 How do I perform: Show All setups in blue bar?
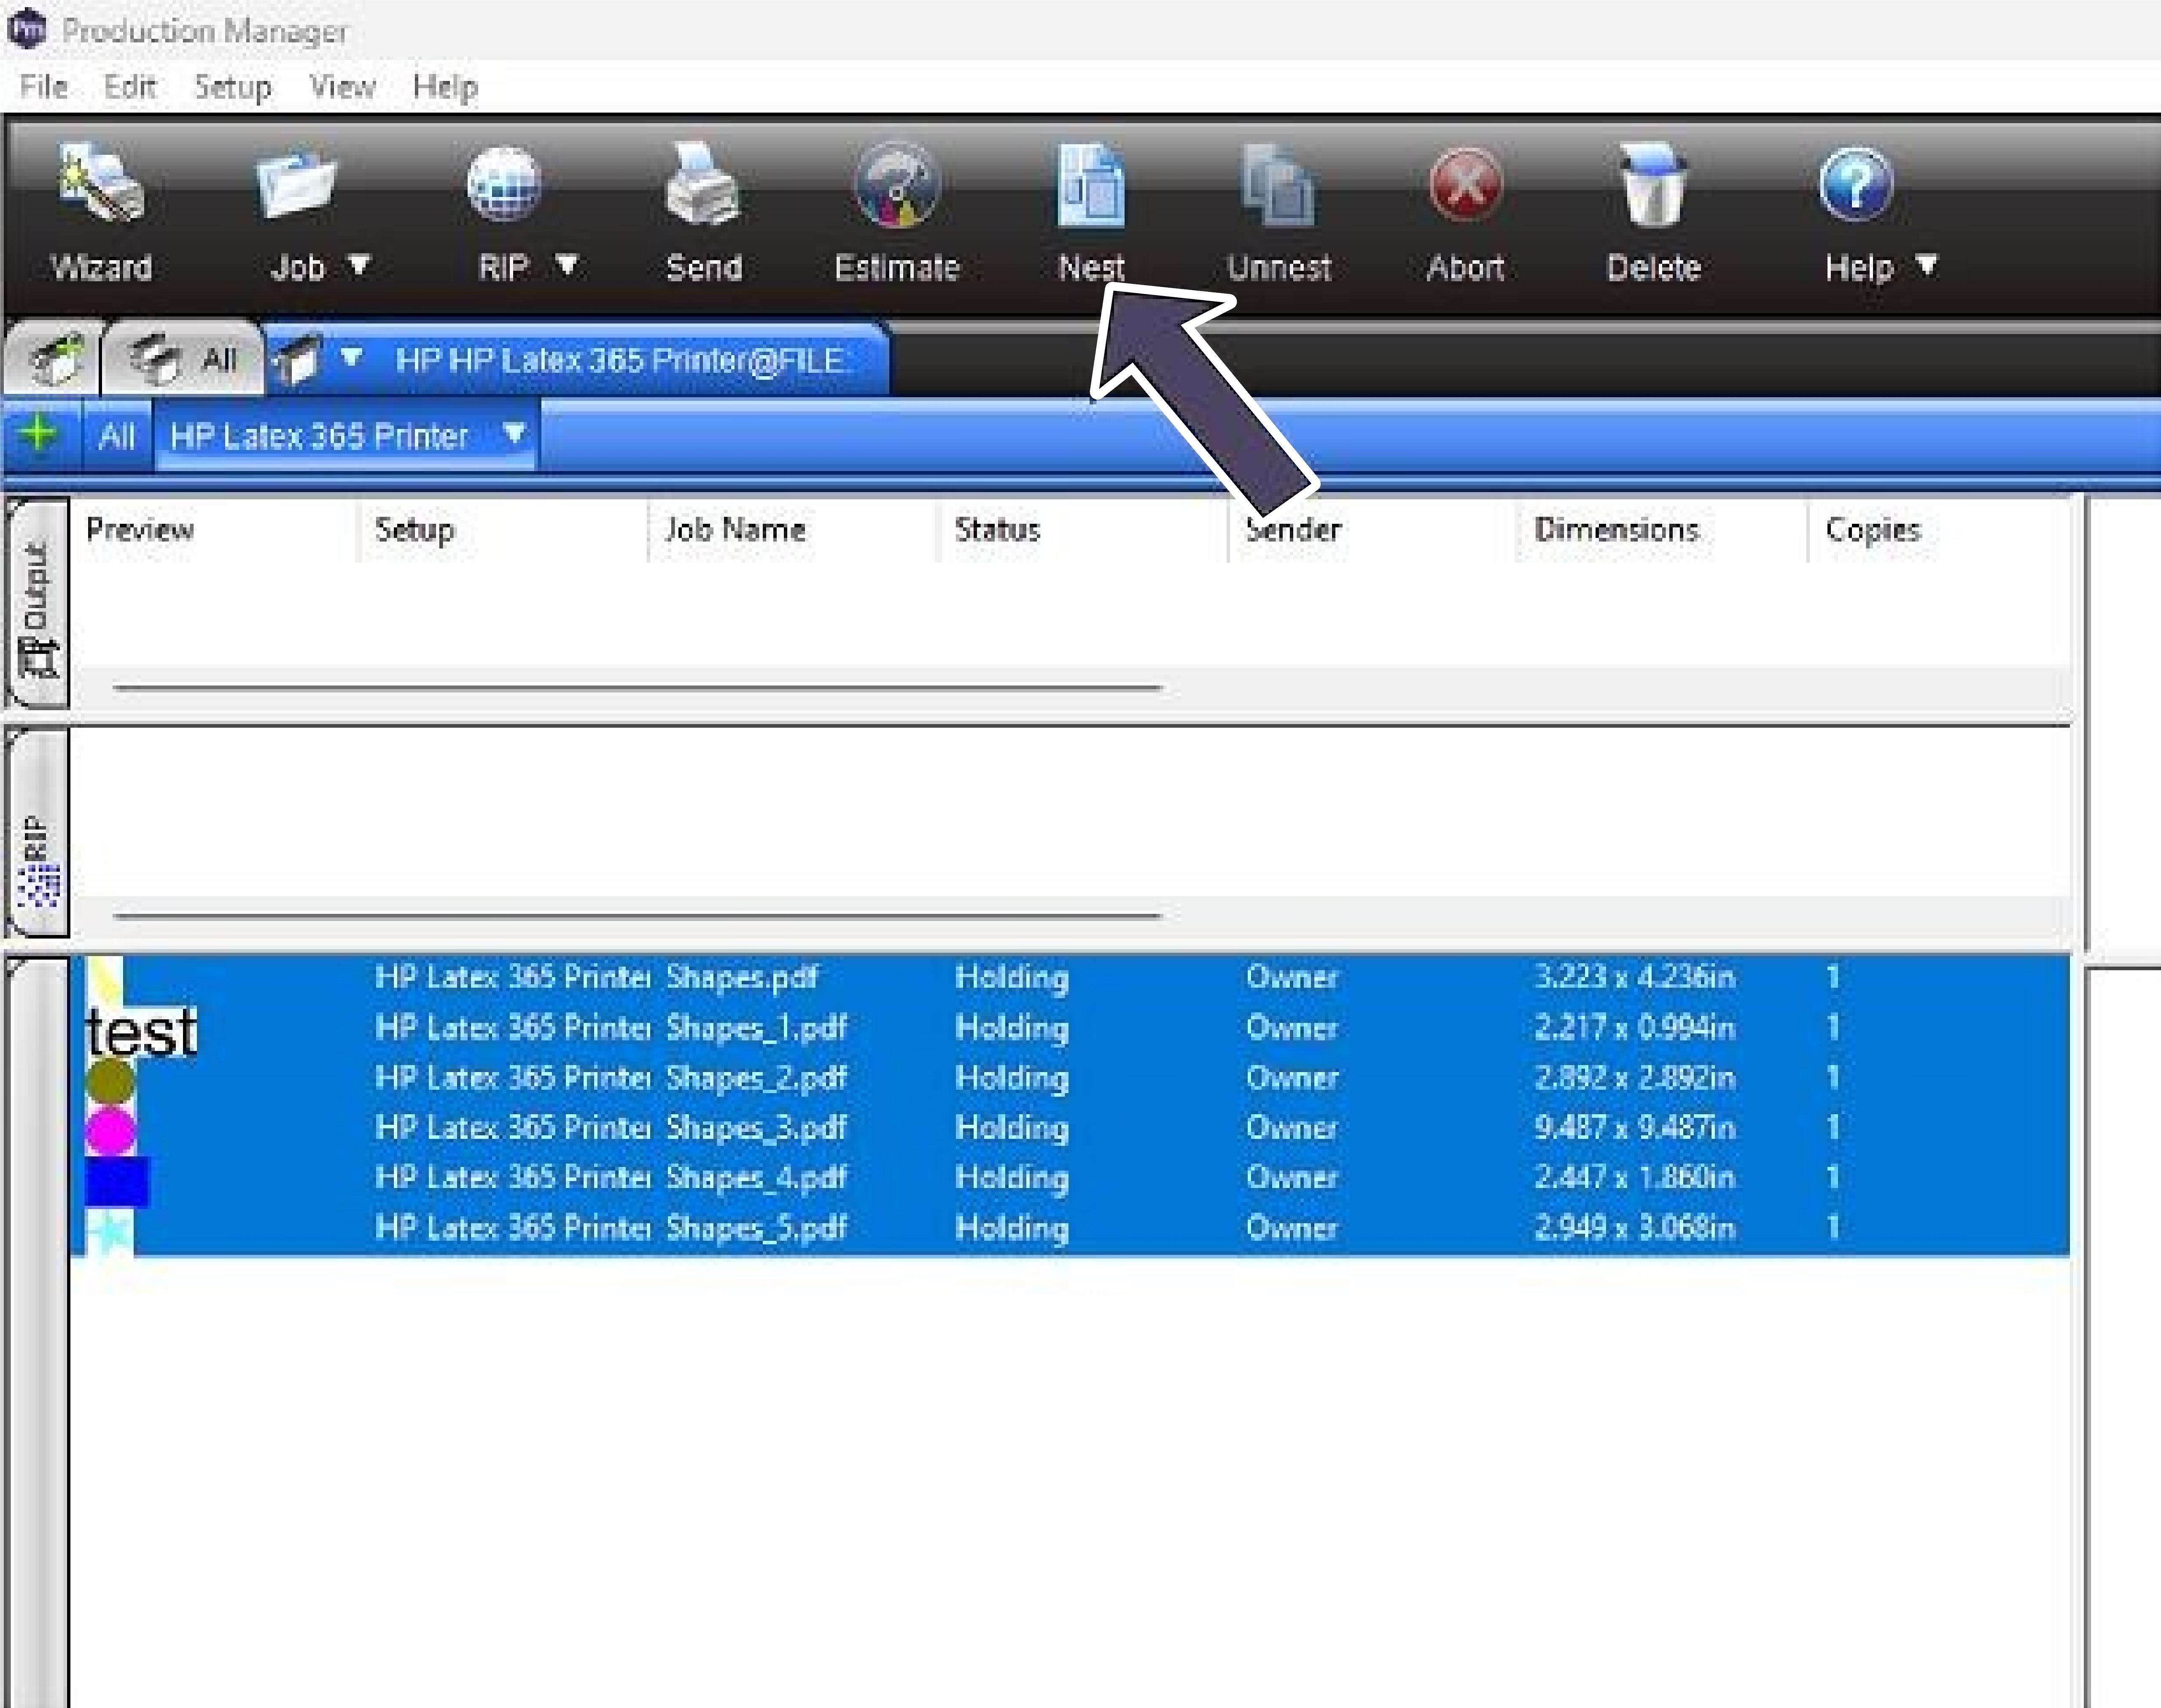pos(116,436)
